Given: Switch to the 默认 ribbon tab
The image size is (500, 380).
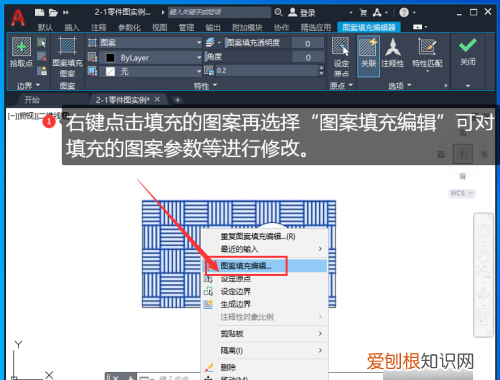Looking at the screenshot, I should pos(45,27).
